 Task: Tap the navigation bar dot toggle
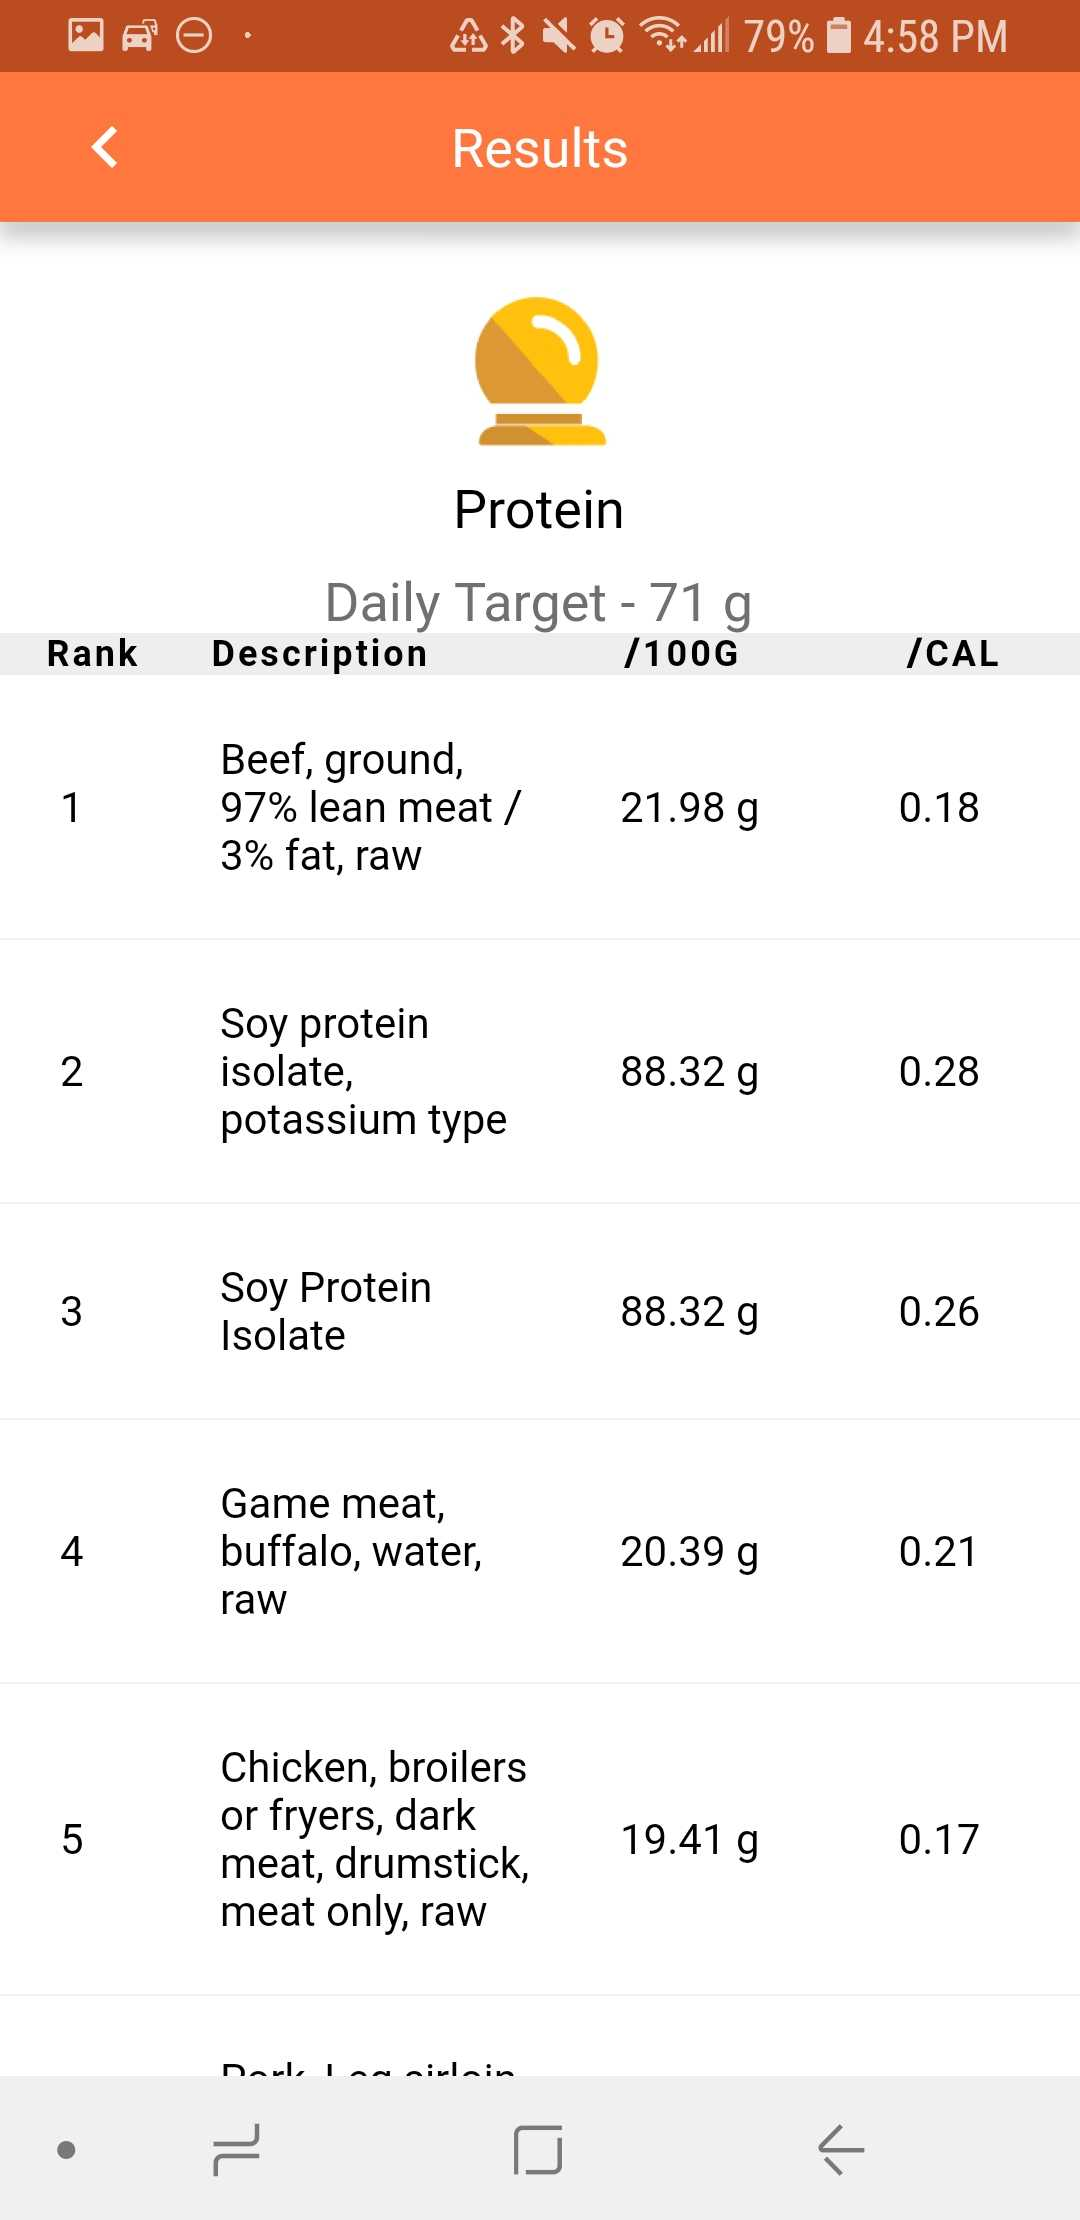click(66, 2149)
